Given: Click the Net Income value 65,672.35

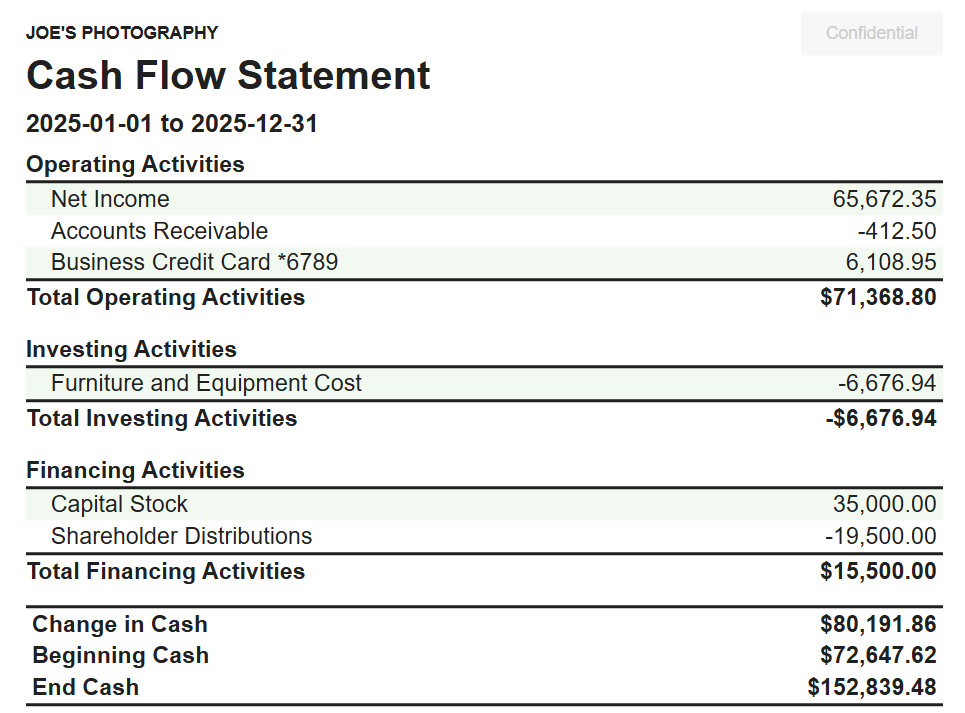Looking at the screenshot, I should click(884, 199).
